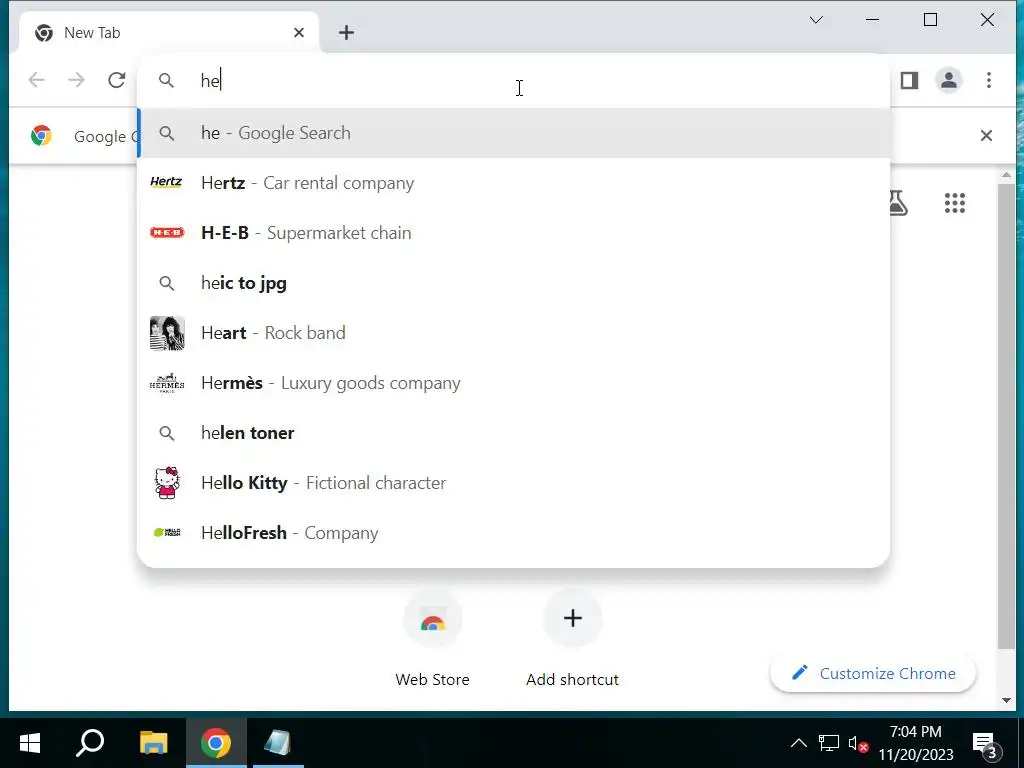This screenshot has width=1024, height=768.
Task: Dismiss the Google Chrome infobar with X
Action: [986, 136]
